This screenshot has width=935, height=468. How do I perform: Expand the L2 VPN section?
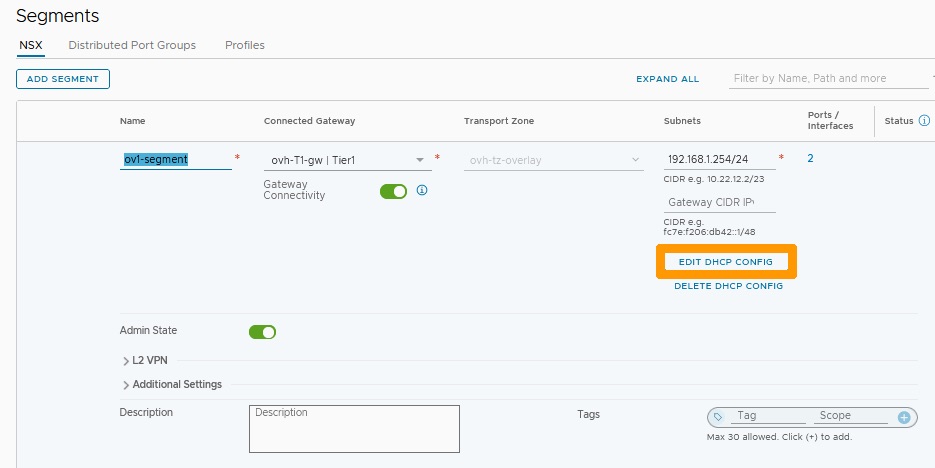[x=145, y=361]
